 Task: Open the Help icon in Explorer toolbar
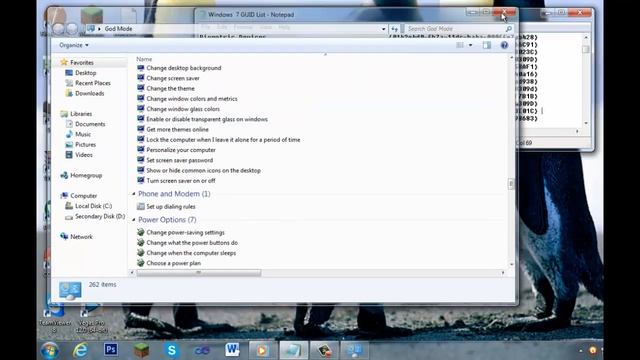(504, 45)
